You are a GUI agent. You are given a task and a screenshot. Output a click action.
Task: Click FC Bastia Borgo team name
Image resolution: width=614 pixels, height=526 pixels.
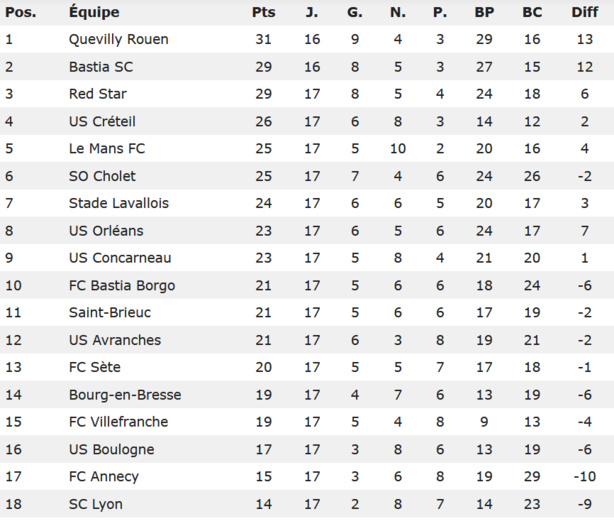click(x=122, y=285)
